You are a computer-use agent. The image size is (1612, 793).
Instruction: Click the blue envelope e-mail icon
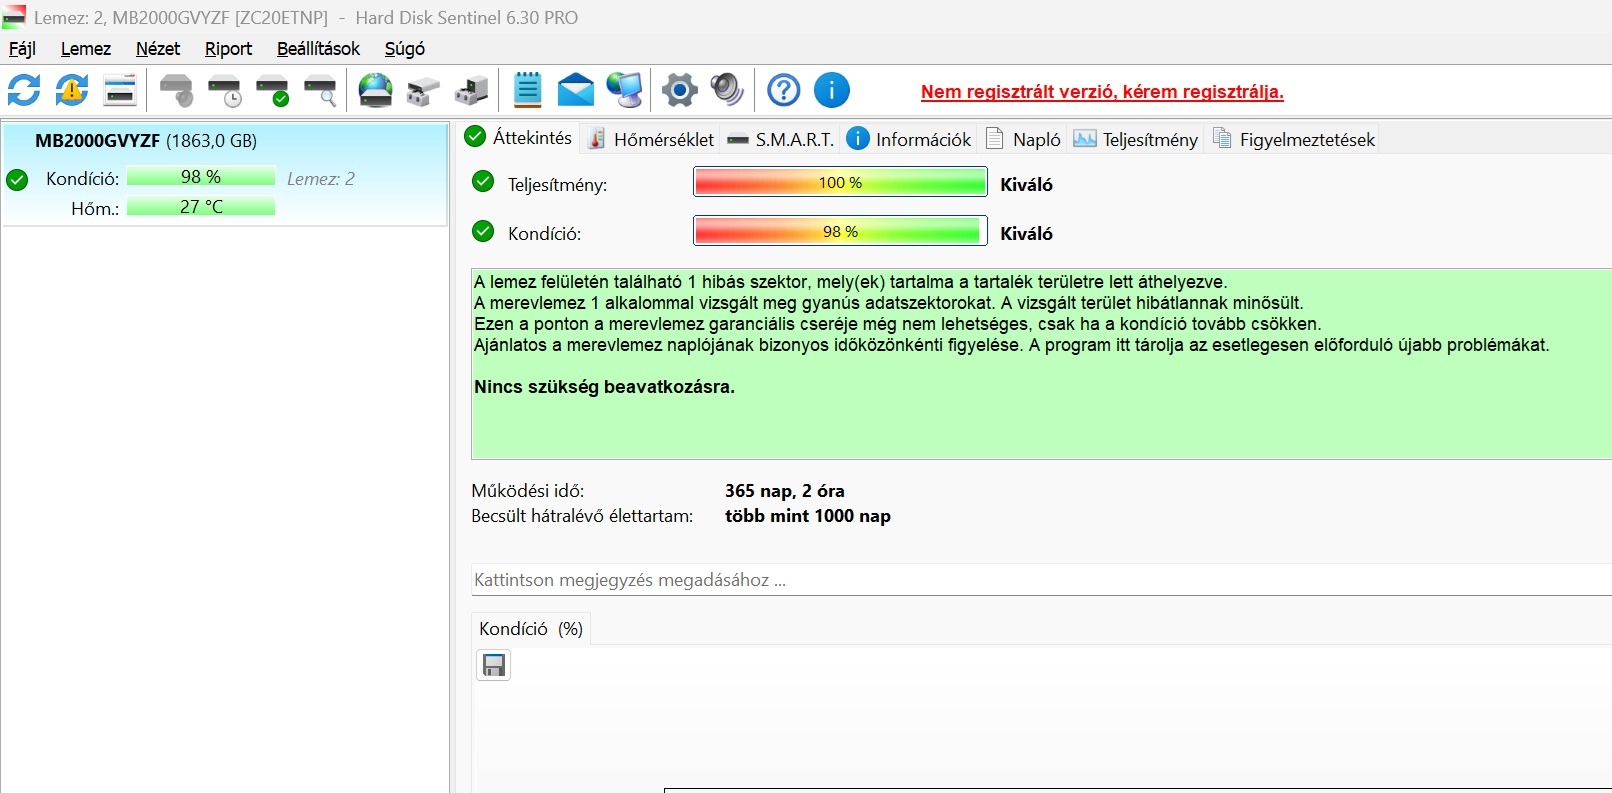[575, 90]
